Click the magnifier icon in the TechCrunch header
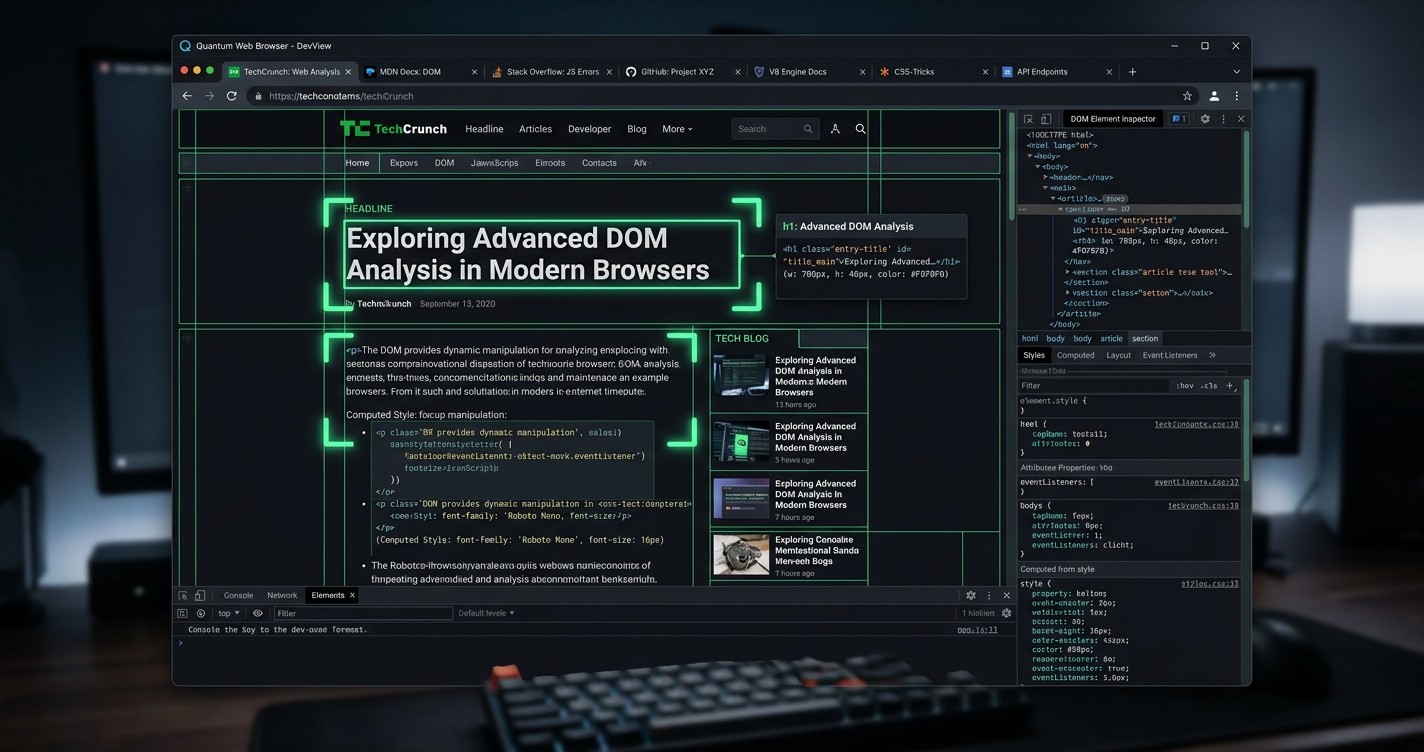 coord(860,129)
